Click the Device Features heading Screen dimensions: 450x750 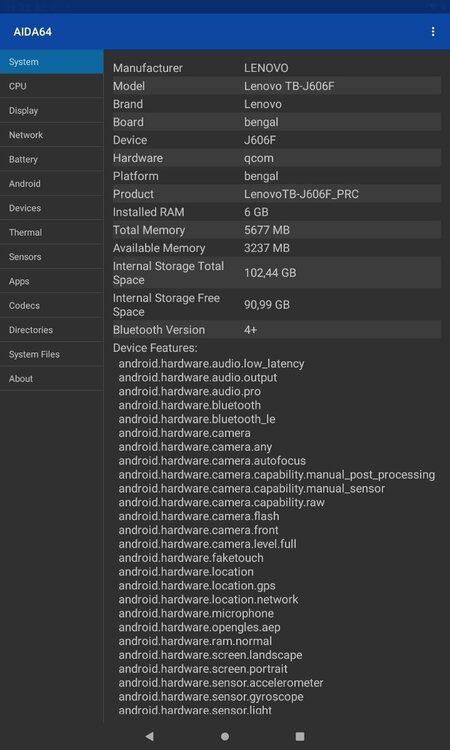tap(155, 348)
